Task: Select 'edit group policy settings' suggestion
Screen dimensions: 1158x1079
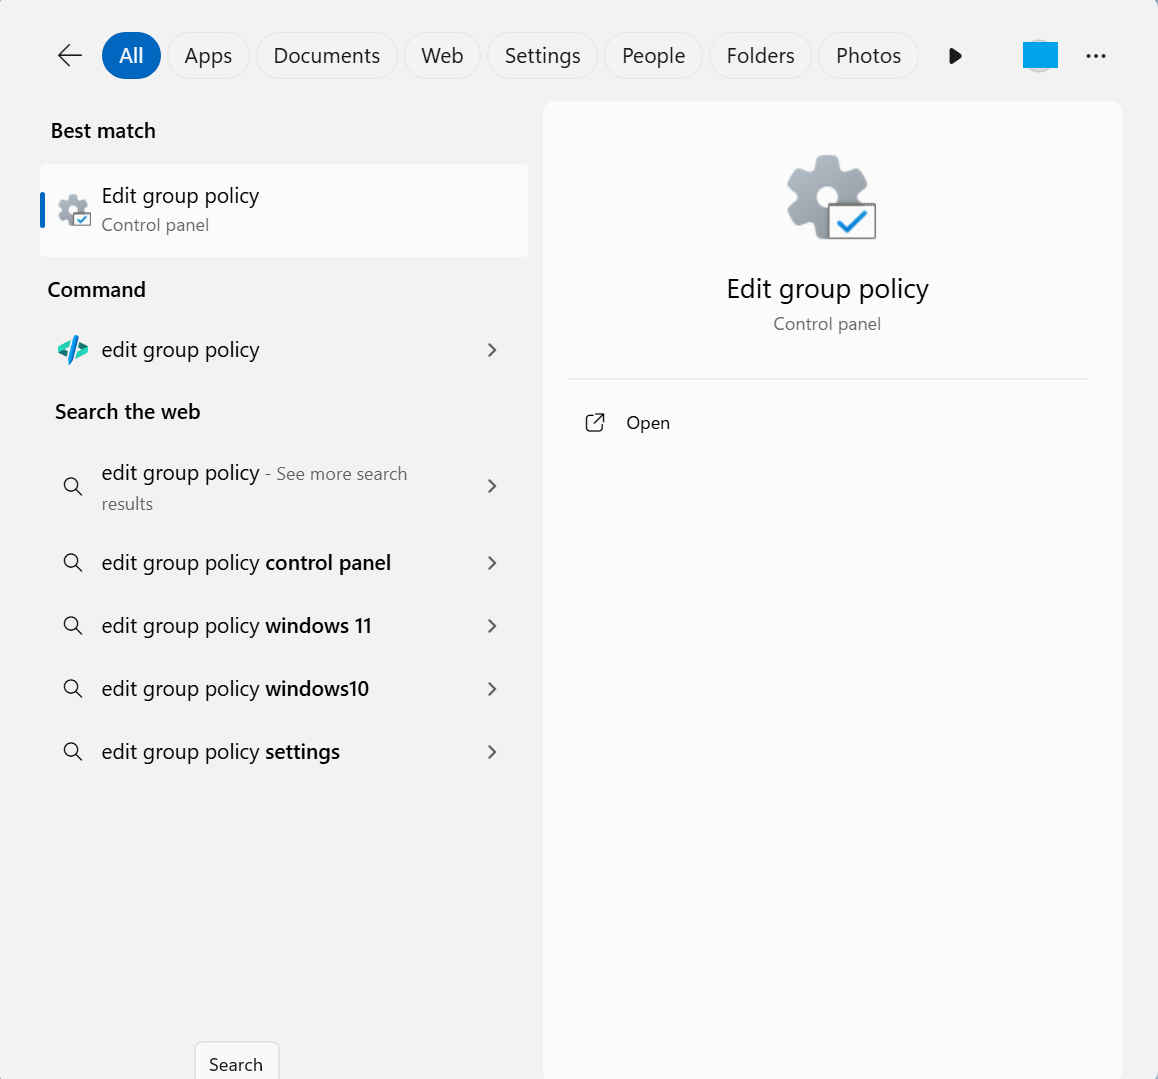Action: pos(284,752)
